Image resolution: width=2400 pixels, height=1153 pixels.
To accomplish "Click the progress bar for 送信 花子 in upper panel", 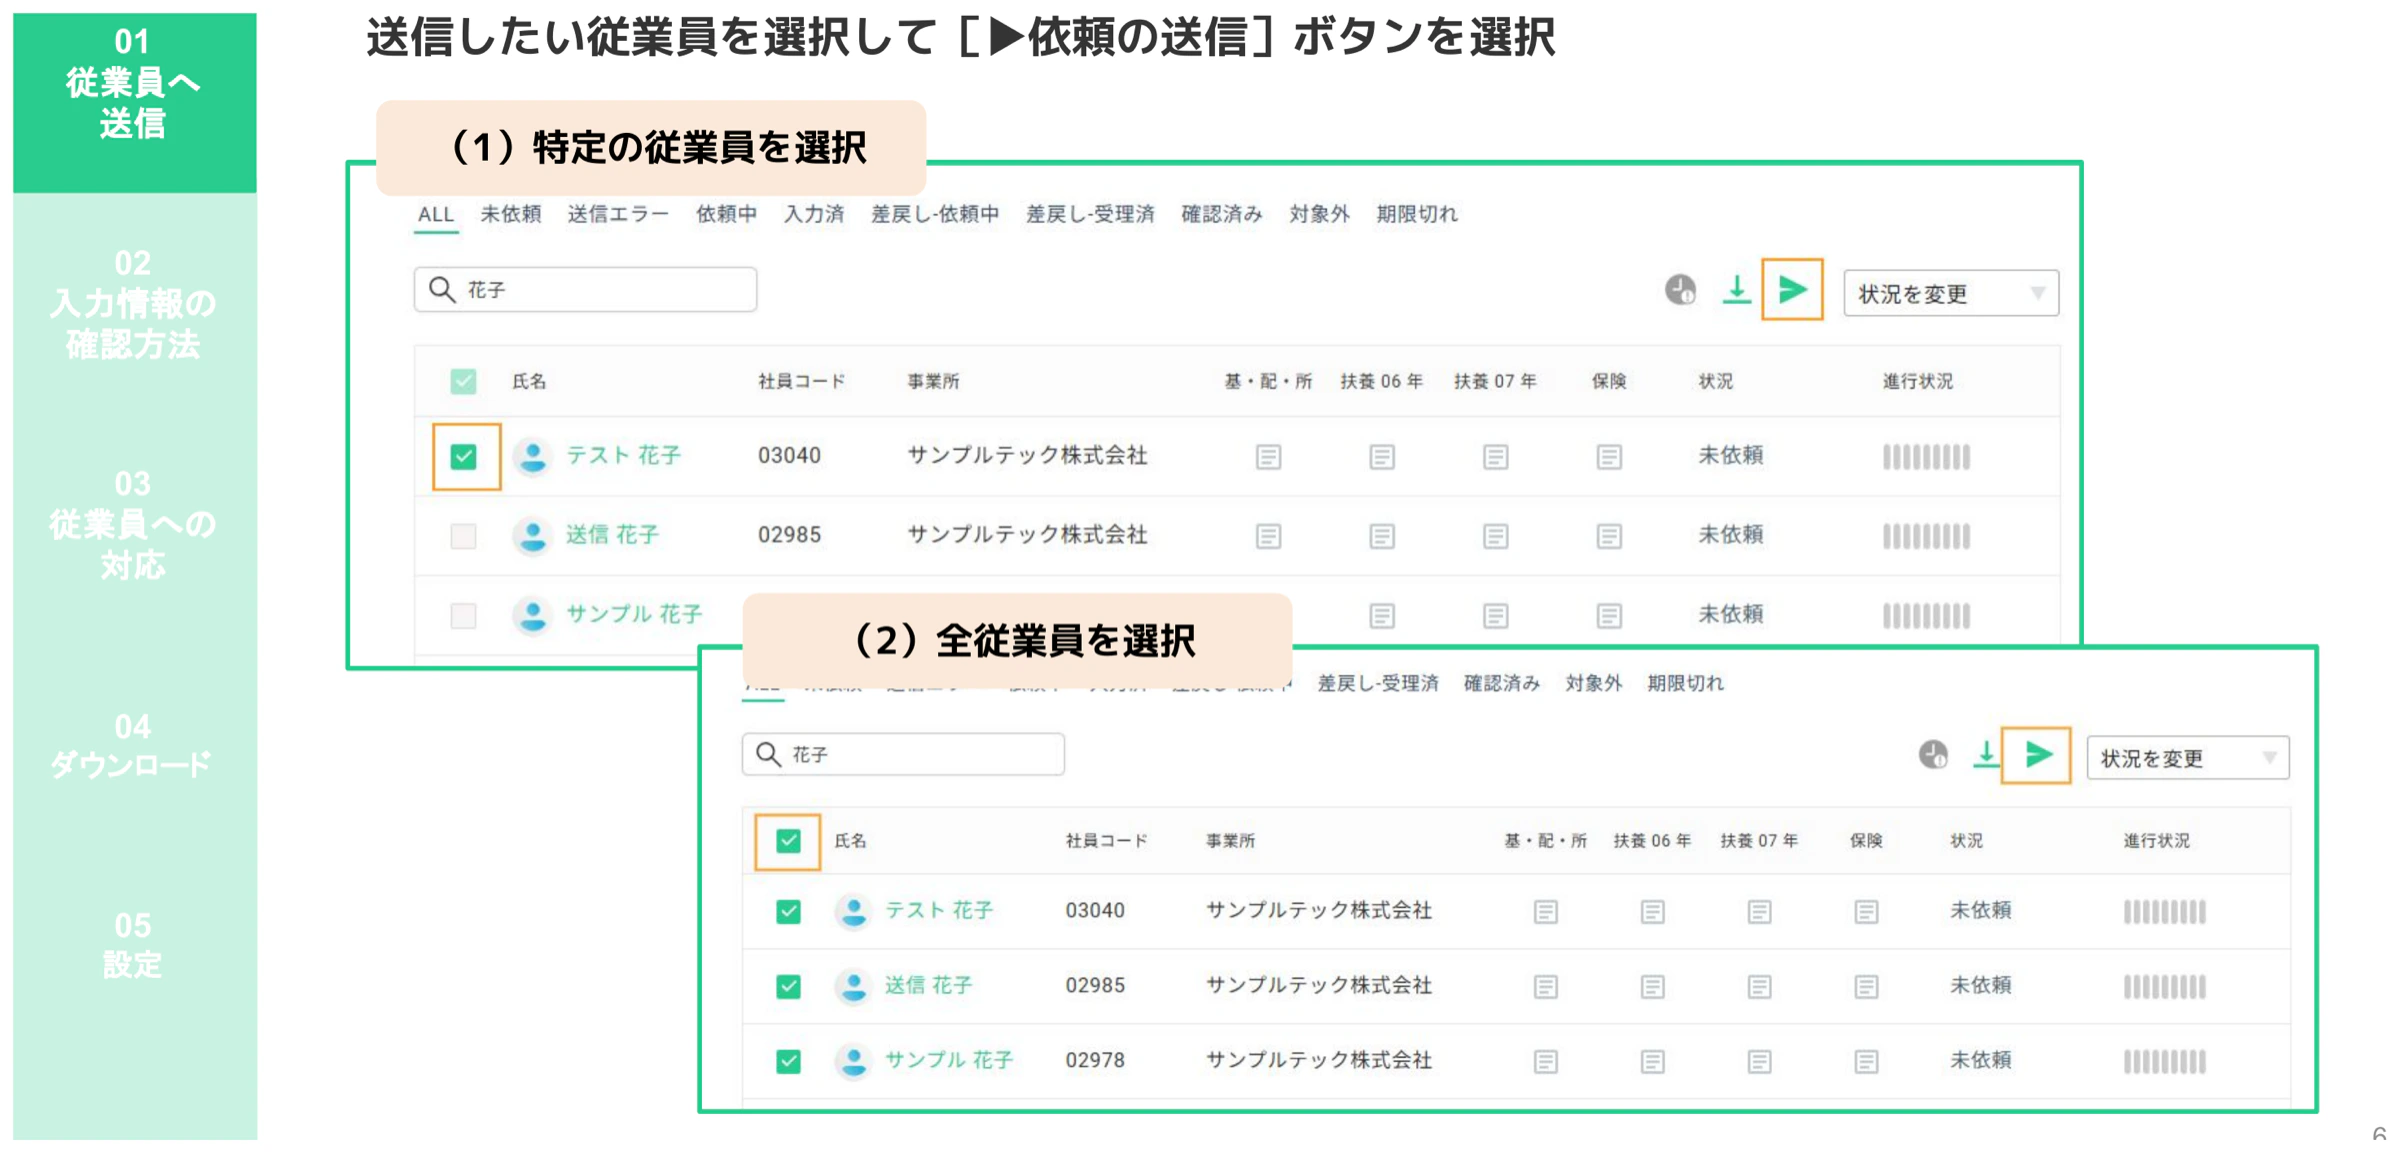I will point(1926,536).
